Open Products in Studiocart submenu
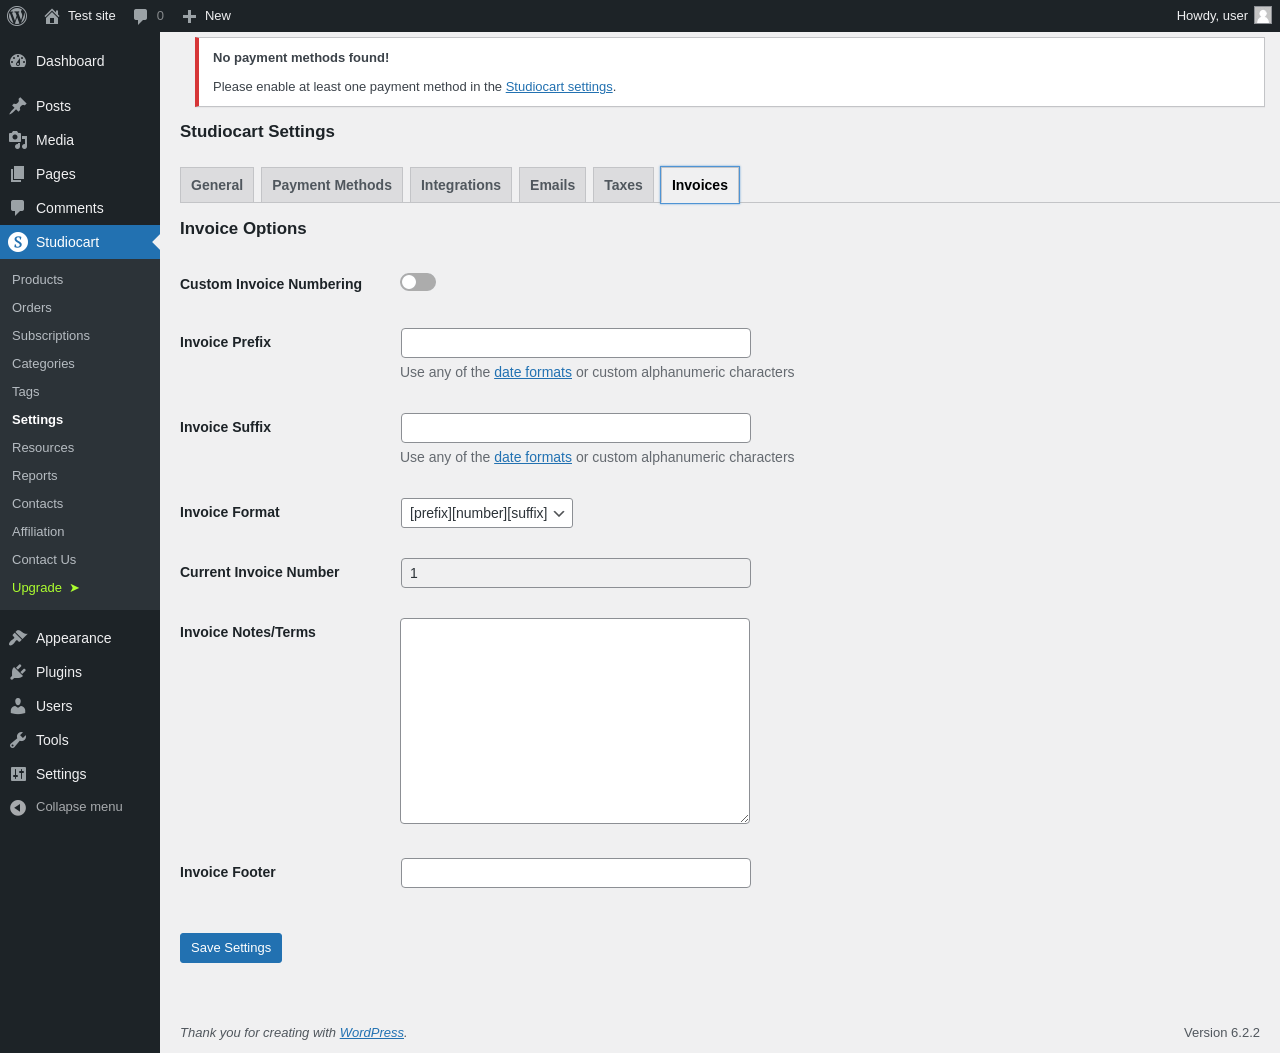 pyautogui.click(x=80, y=280)
